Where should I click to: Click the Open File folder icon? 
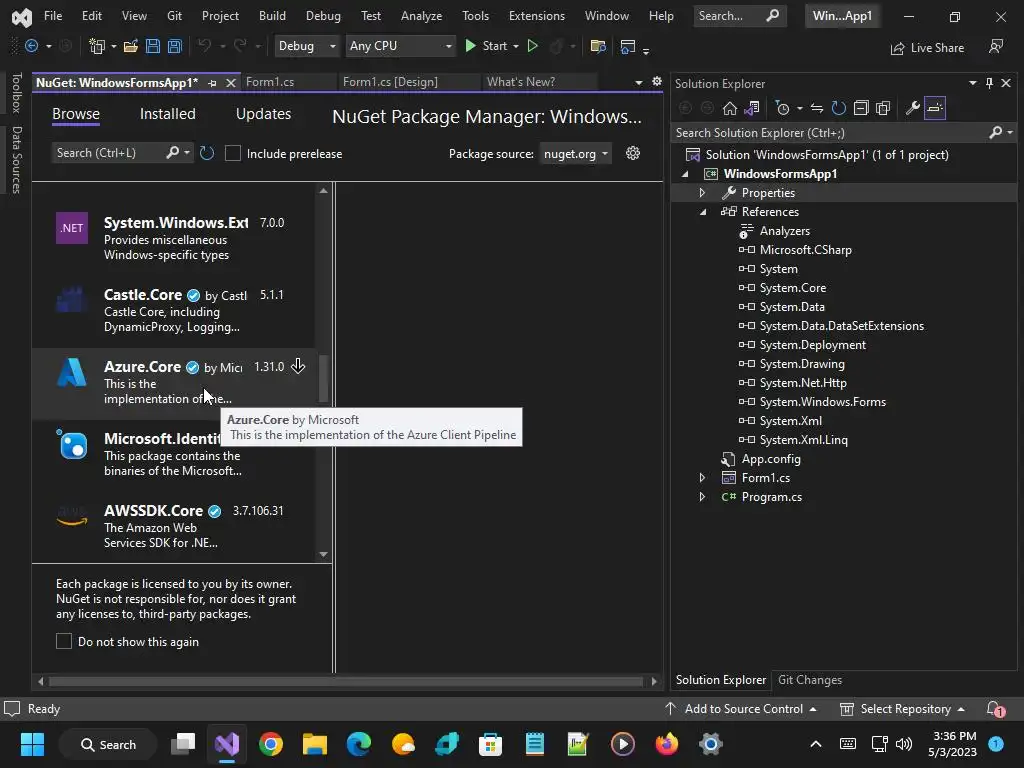131,46
